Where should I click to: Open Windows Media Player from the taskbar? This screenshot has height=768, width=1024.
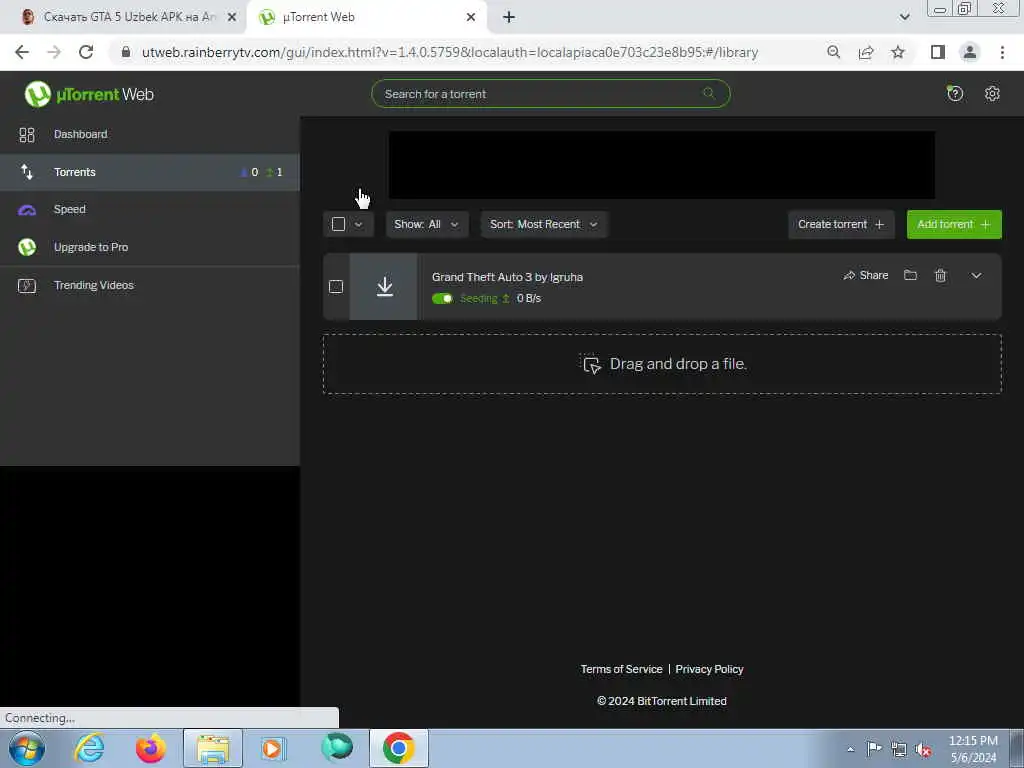pos(273,748)
